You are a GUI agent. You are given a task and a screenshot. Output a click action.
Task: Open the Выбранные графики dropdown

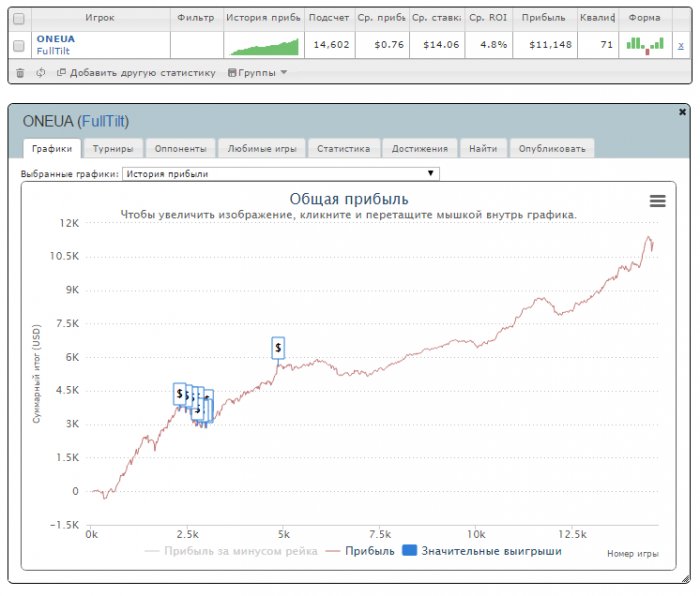point(281,174)
